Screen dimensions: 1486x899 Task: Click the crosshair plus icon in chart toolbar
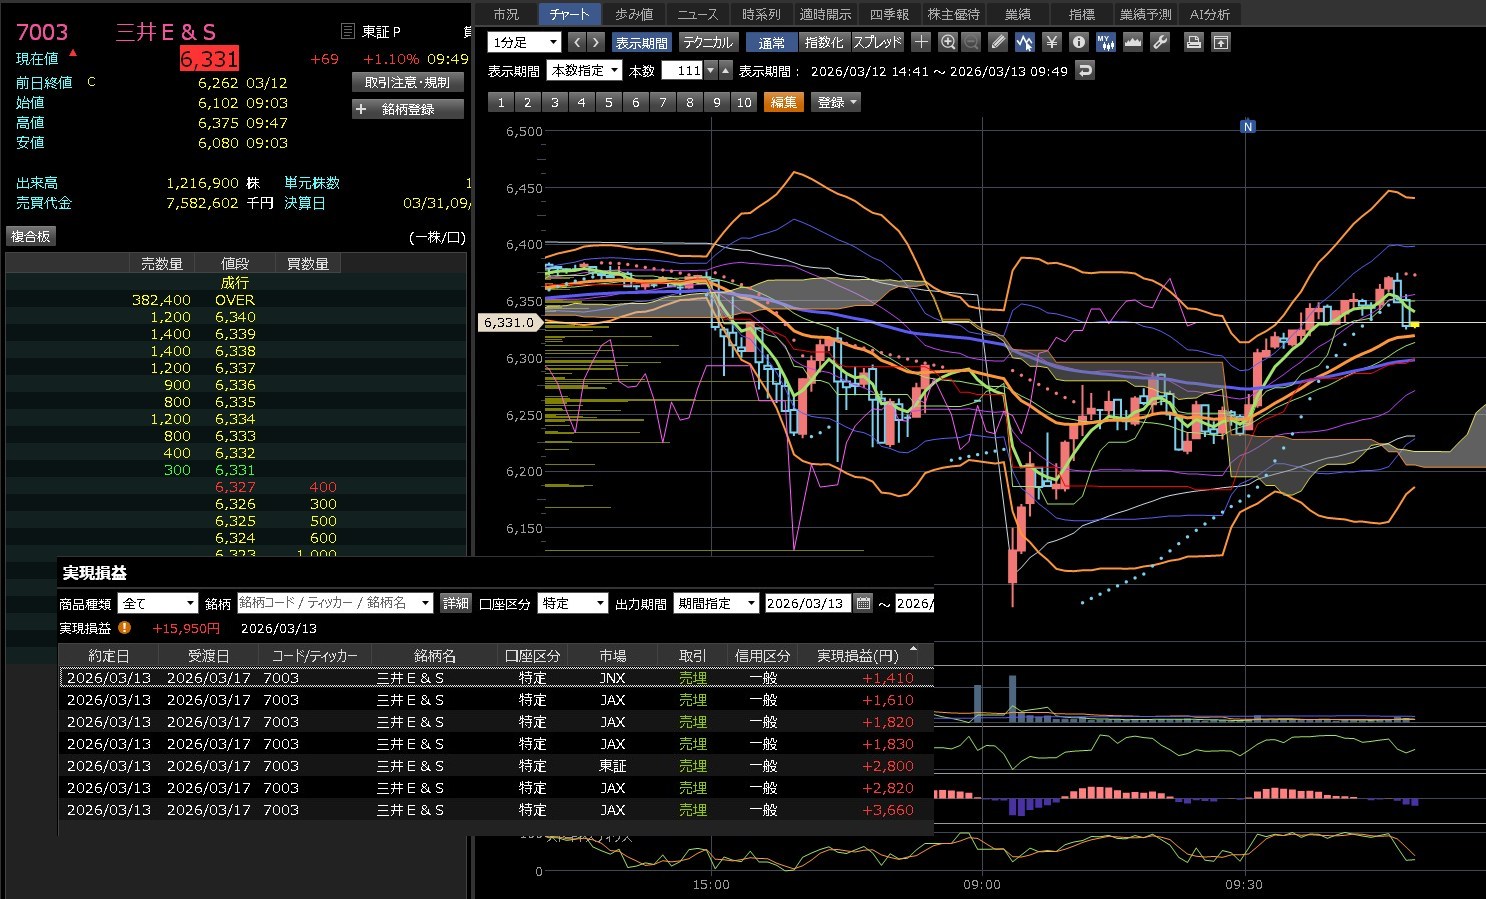[x=921, y=42]
